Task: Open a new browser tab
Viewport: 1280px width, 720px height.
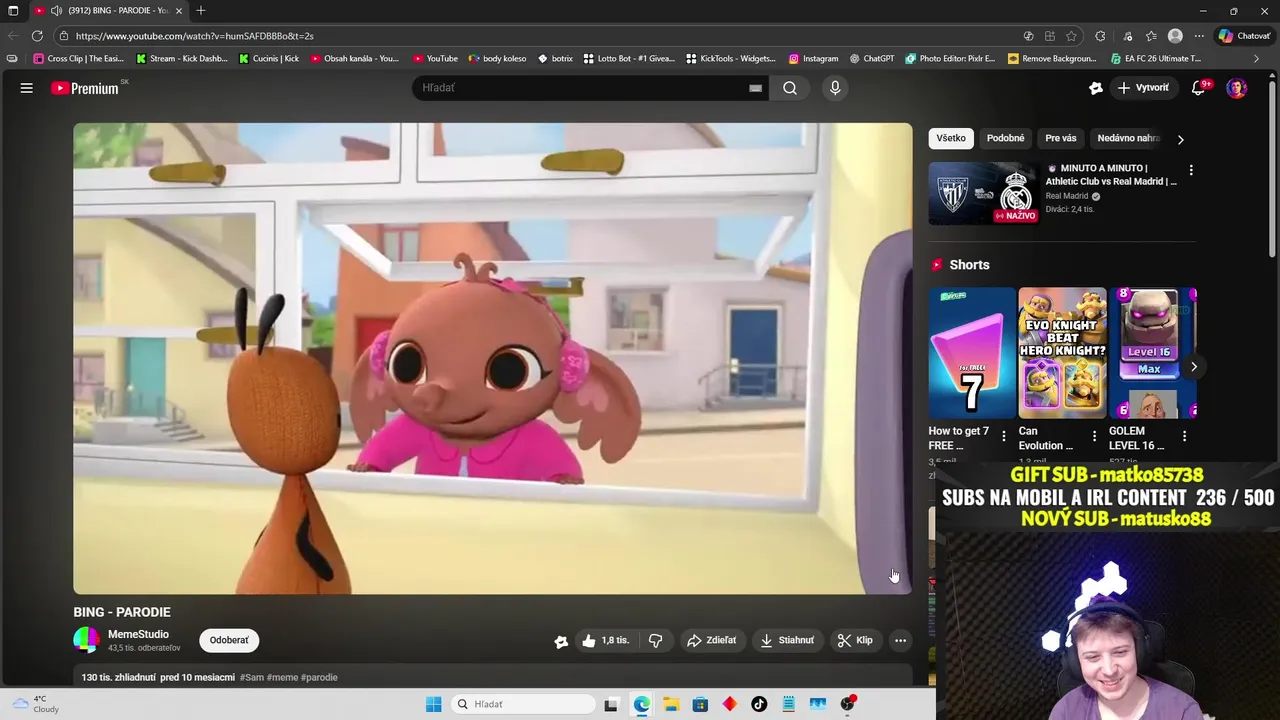Action: (201, 10)
